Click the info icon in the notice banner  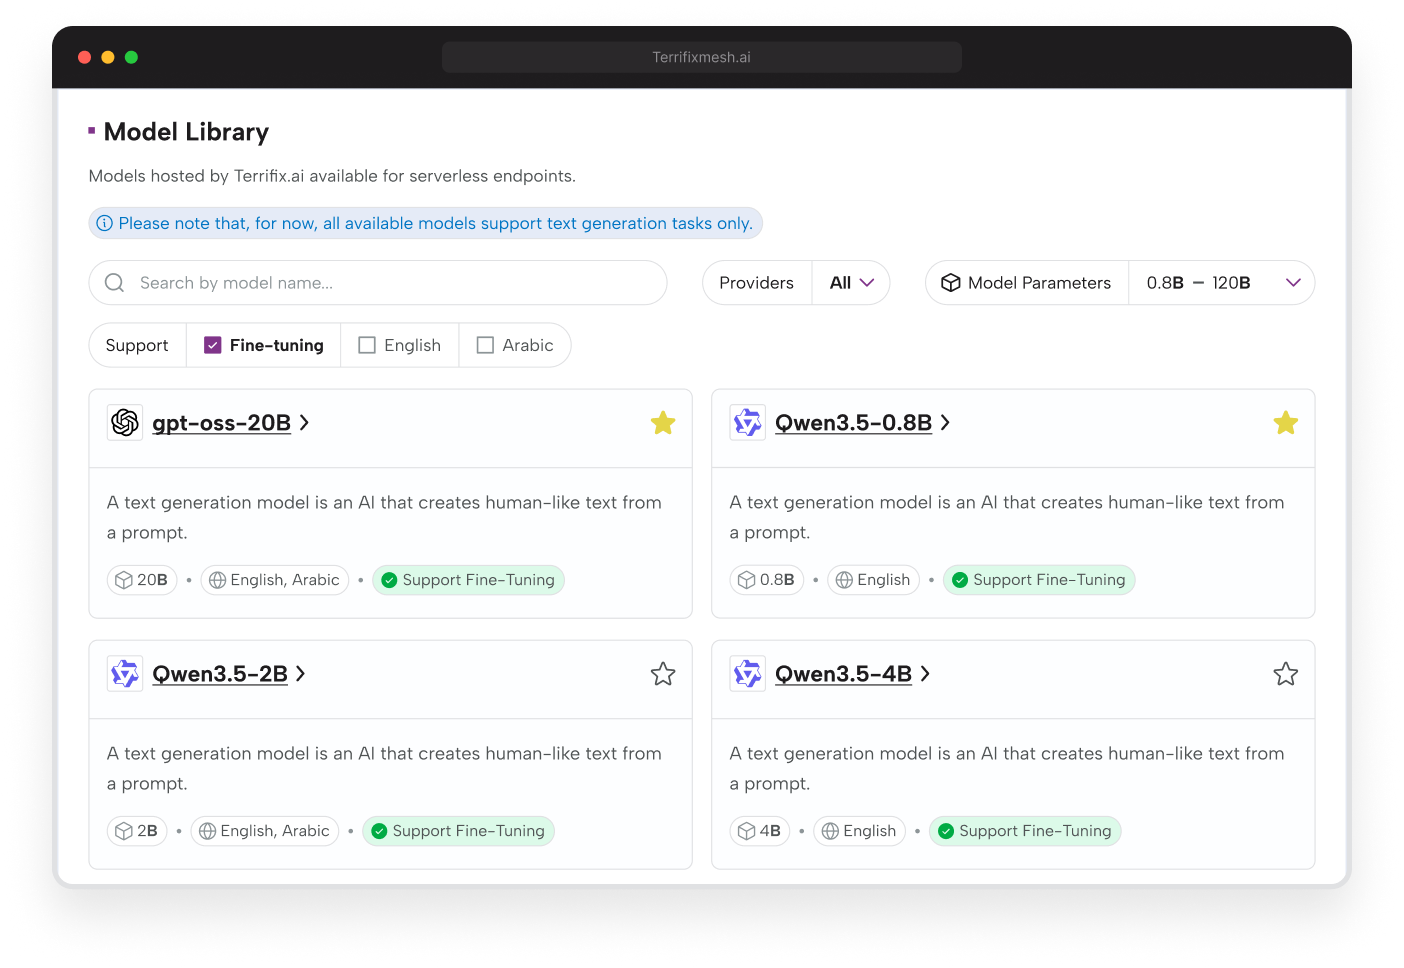(x=104, y=223)
